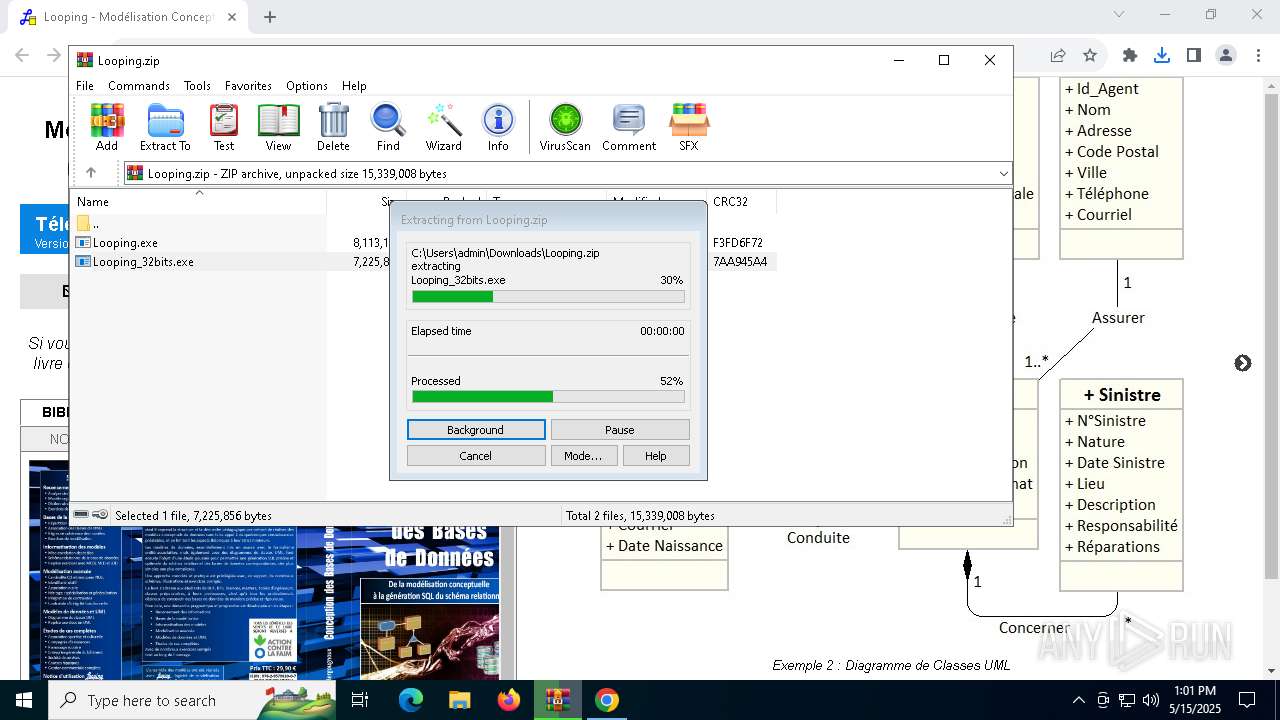Viewport: 1280px width, 720px height.
Task: Launch the Wizard wand icon
Action: point(443,127)
